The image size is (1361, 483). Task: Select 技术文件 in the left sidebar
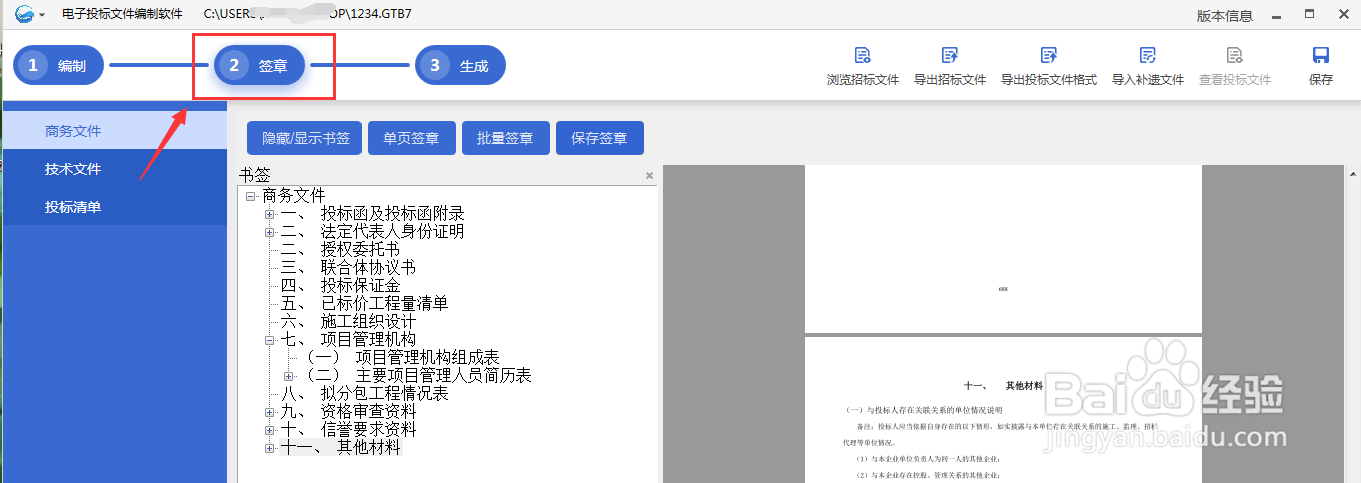[x=114, y=169]
